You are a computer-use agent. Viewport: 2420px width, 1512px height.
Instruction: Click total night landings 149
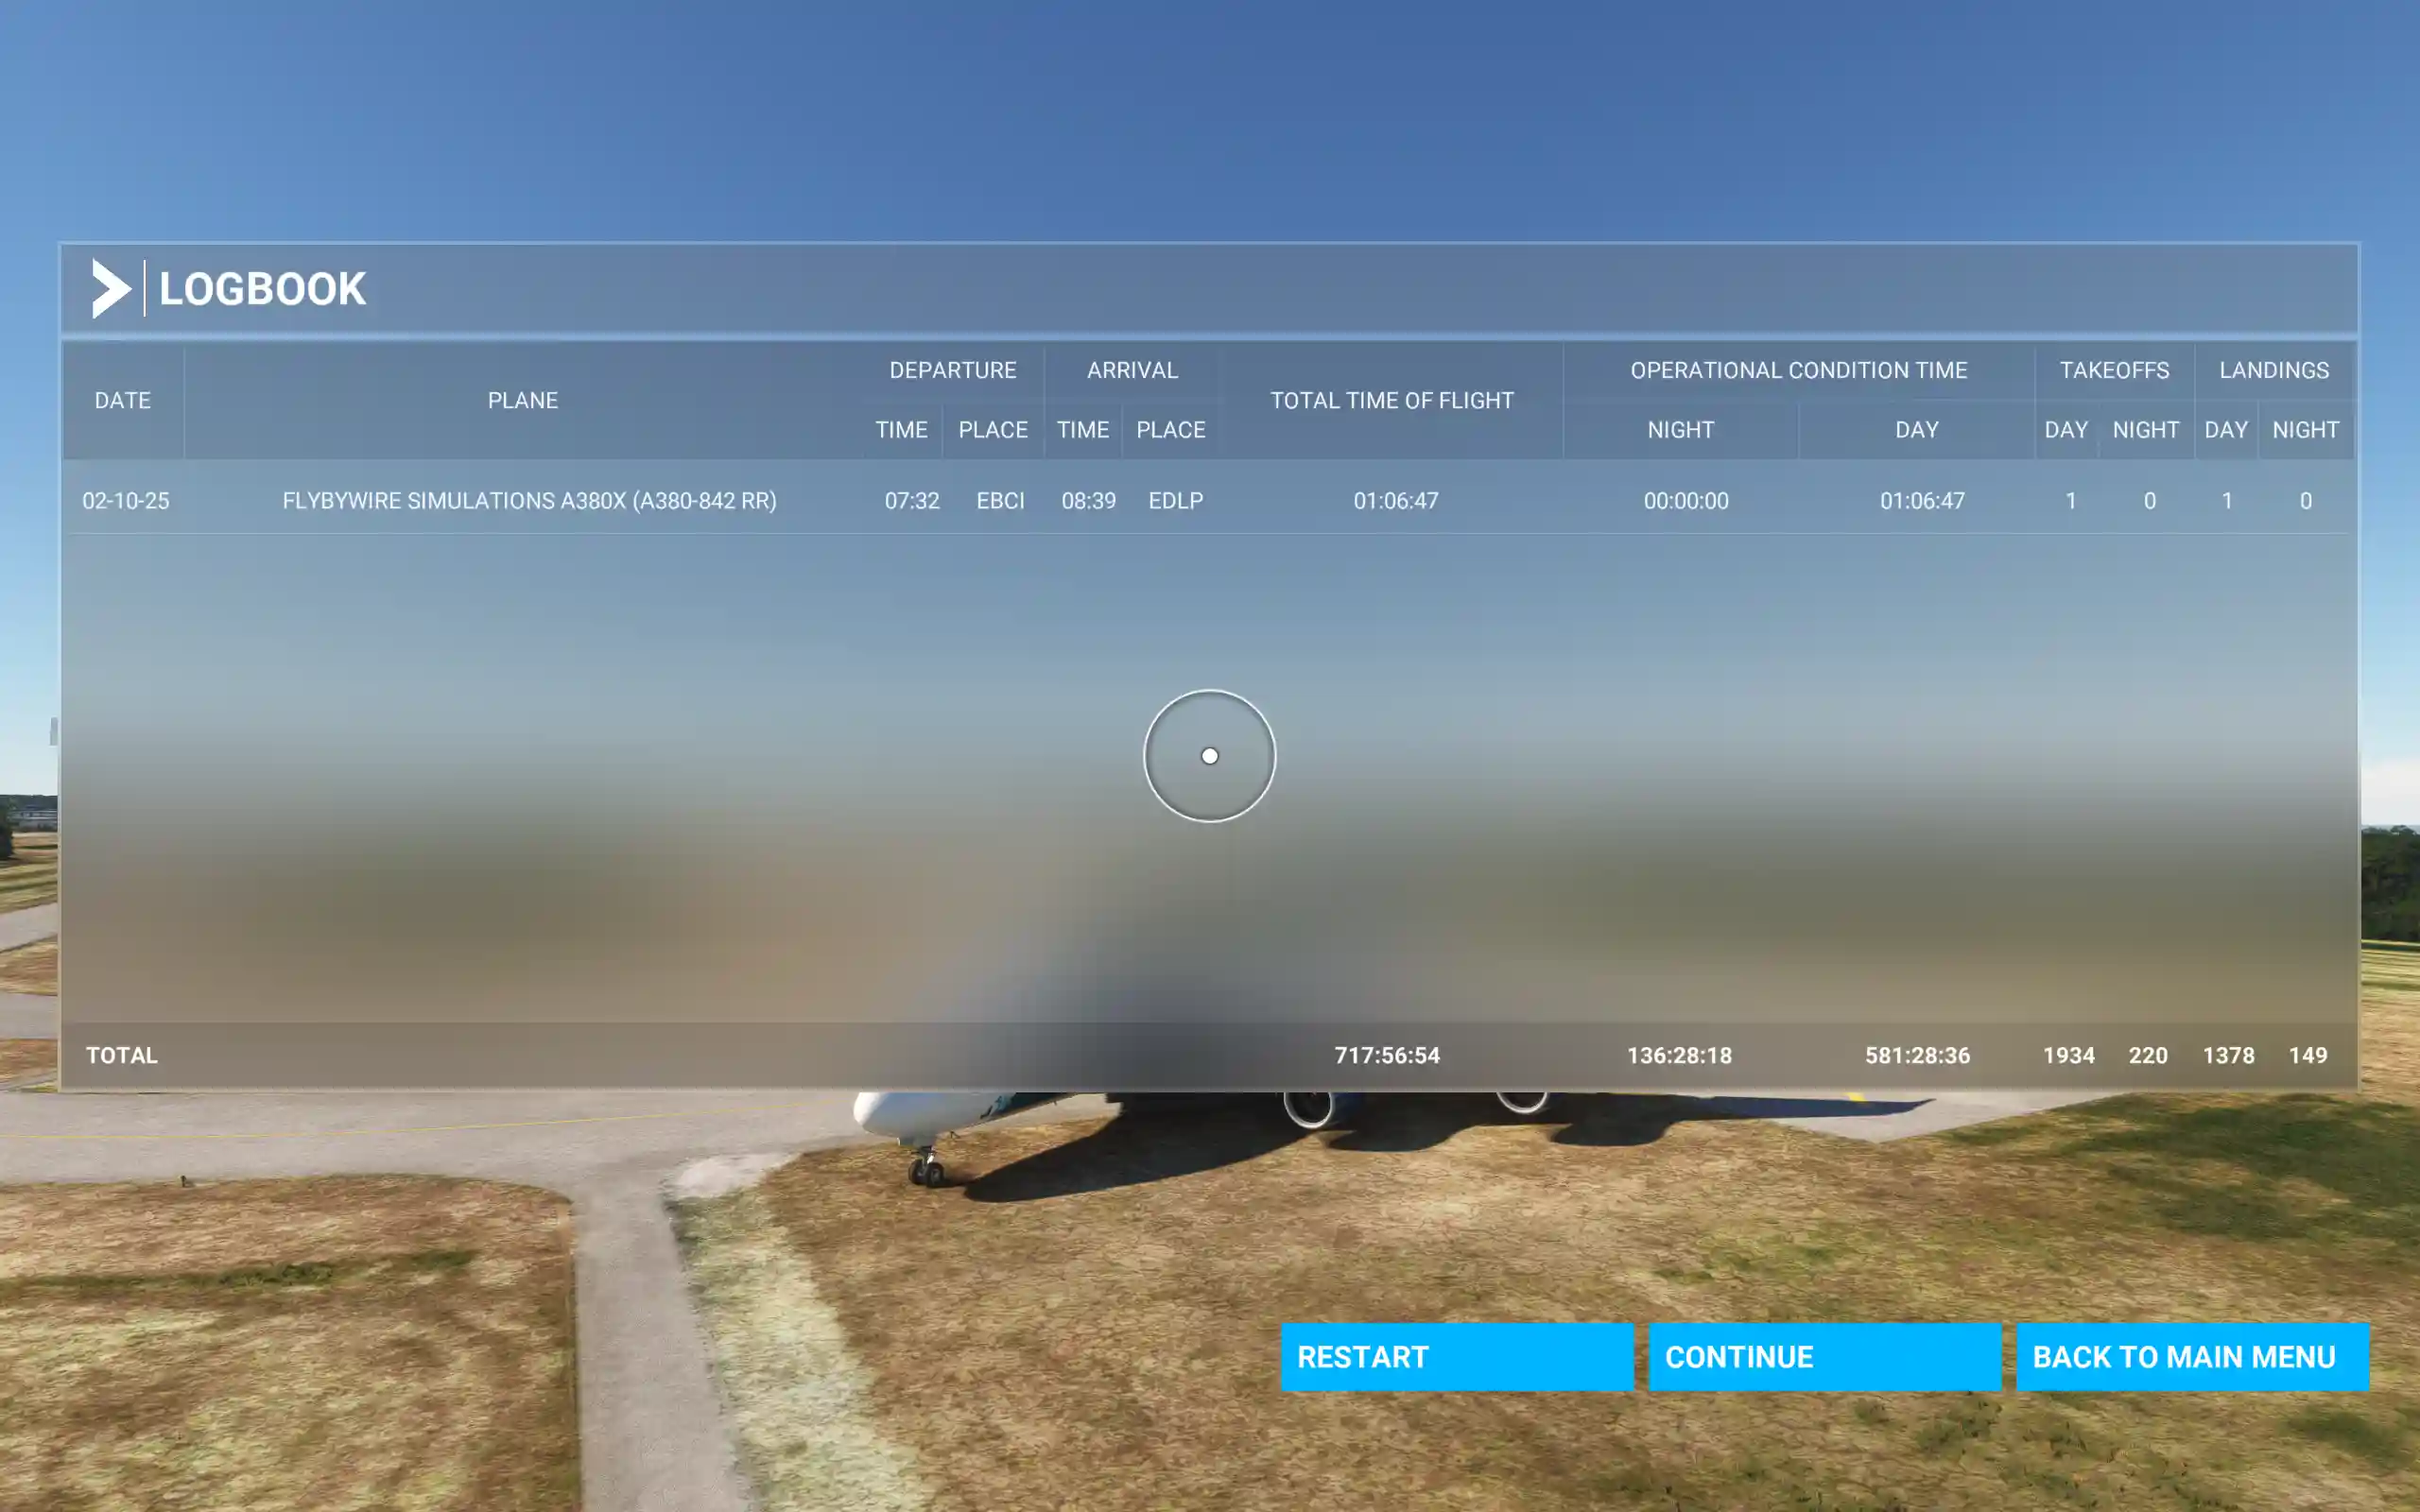[x=2308, y=1055]
